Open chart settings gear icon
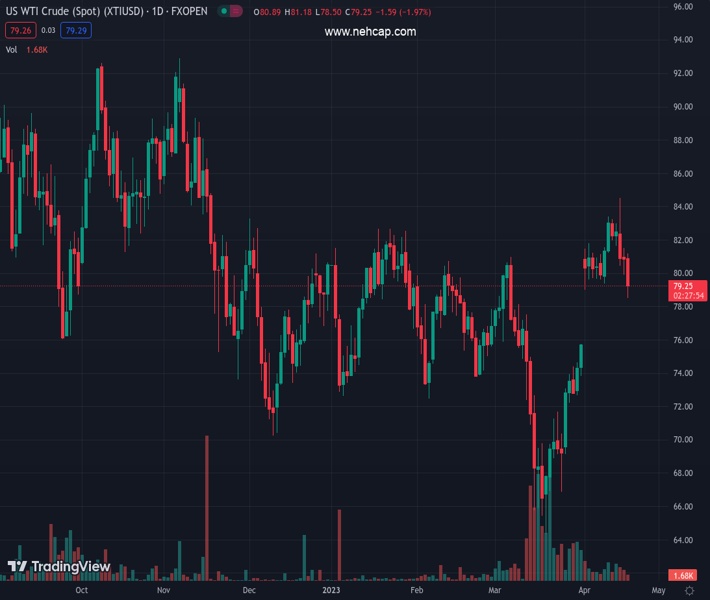 [689, 590]
